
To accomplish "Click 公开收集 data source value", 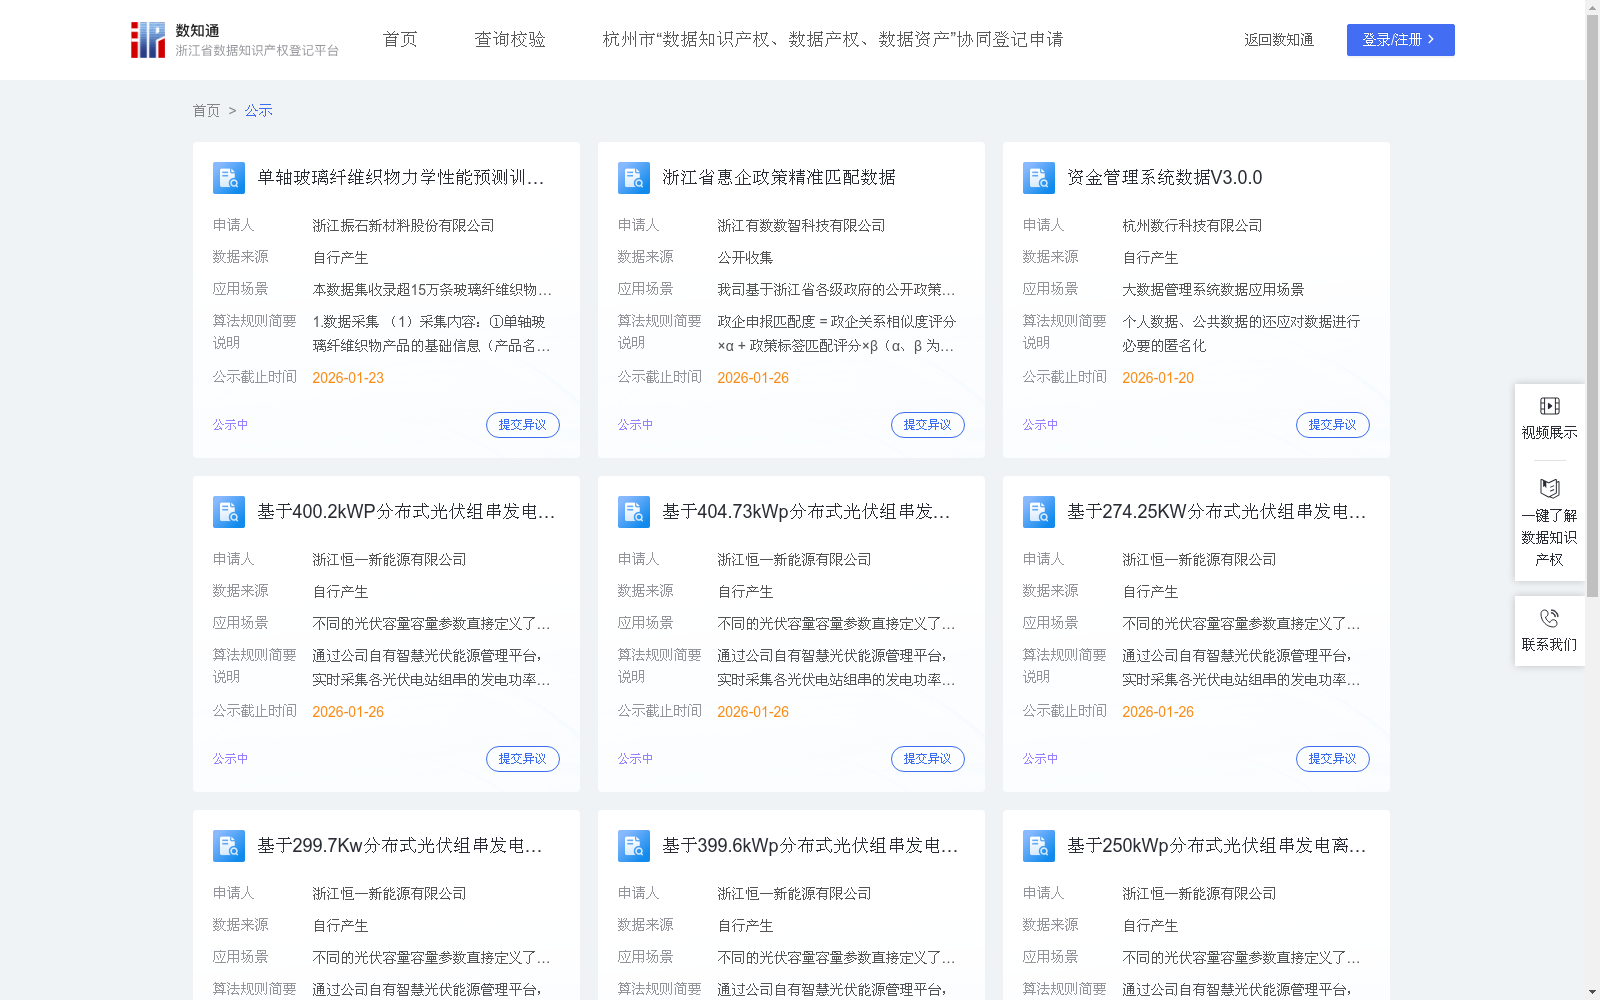I will pyautogui.click(x=745, y=258).
